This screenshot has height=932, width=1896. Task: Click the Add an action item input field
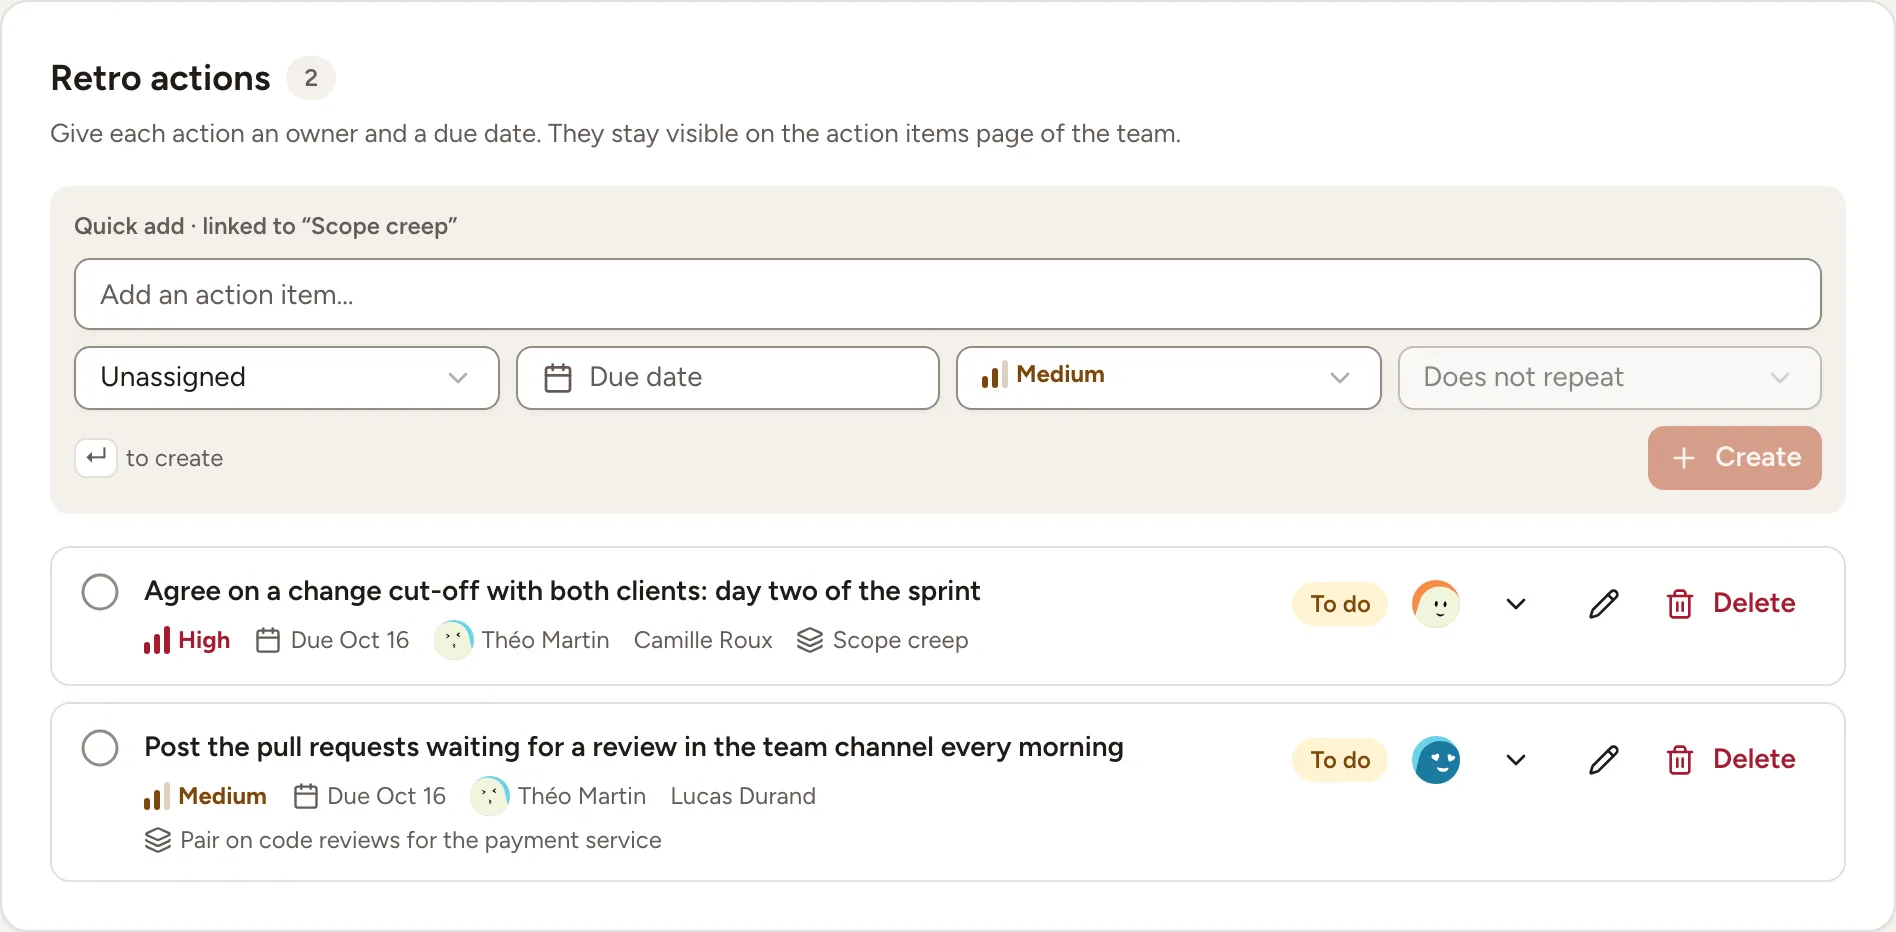tap(947, 294)
